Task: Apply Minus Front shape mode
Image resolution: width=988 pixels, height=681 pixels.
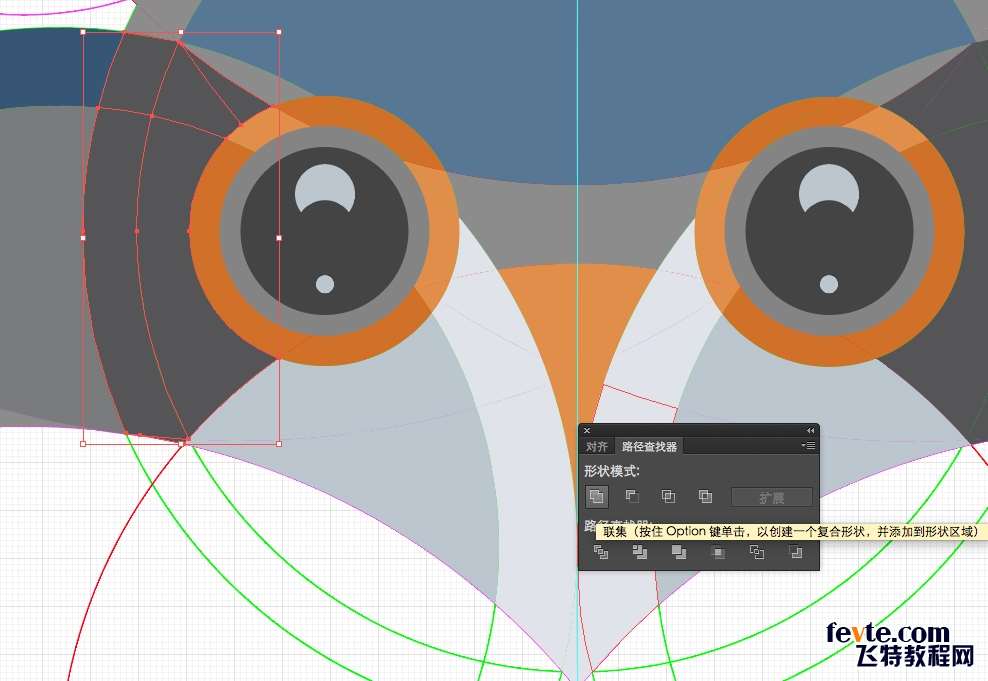Action: click(x=632, y=496)
